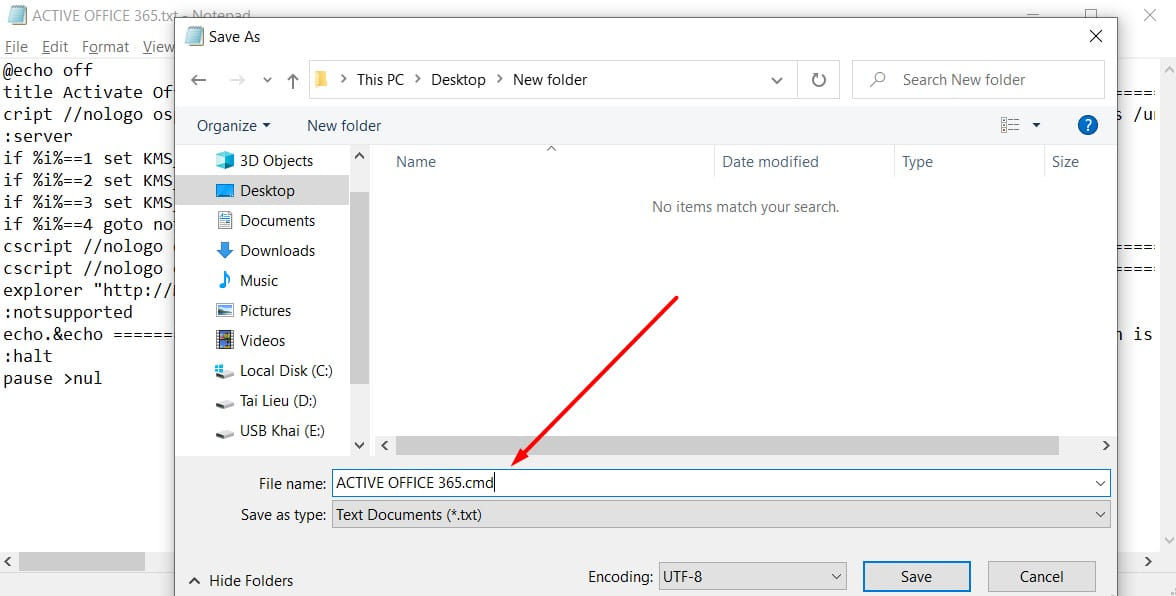
Task: Select New folder in address path
Action: pyautogui.click(x=550, y=79)
